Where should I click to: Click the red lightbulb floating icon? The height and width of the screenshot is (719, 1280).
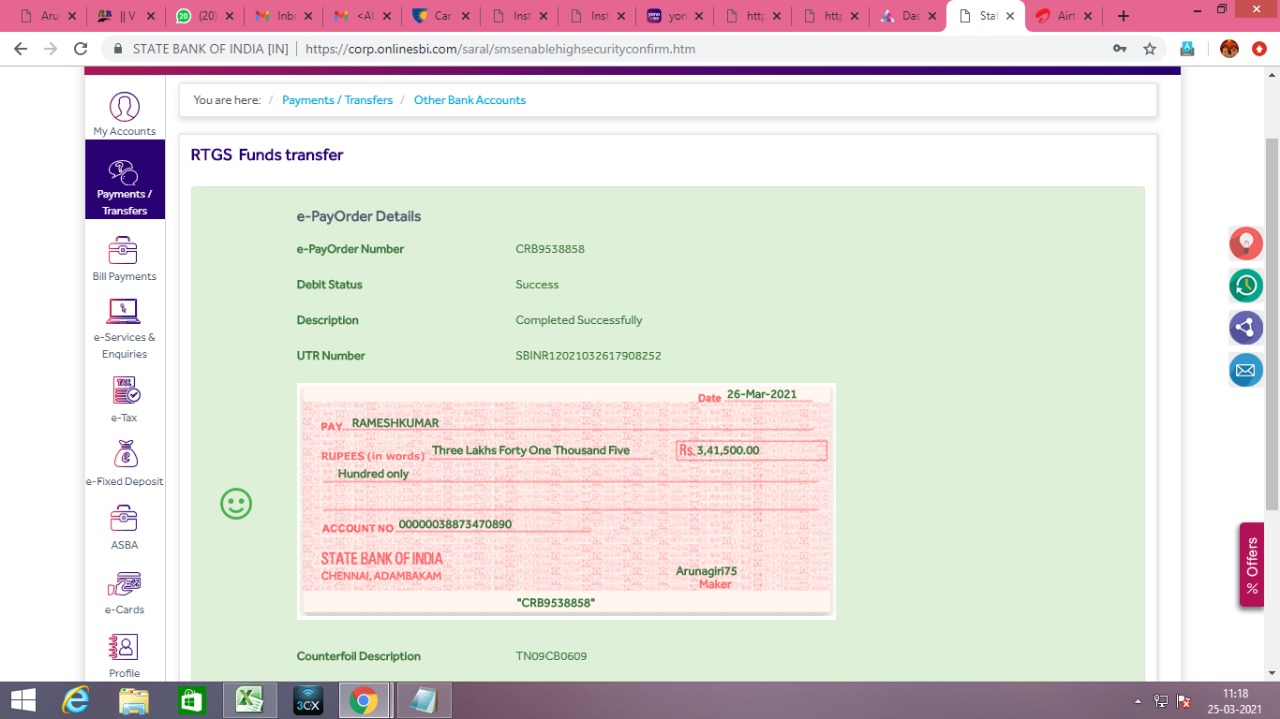1246,243
